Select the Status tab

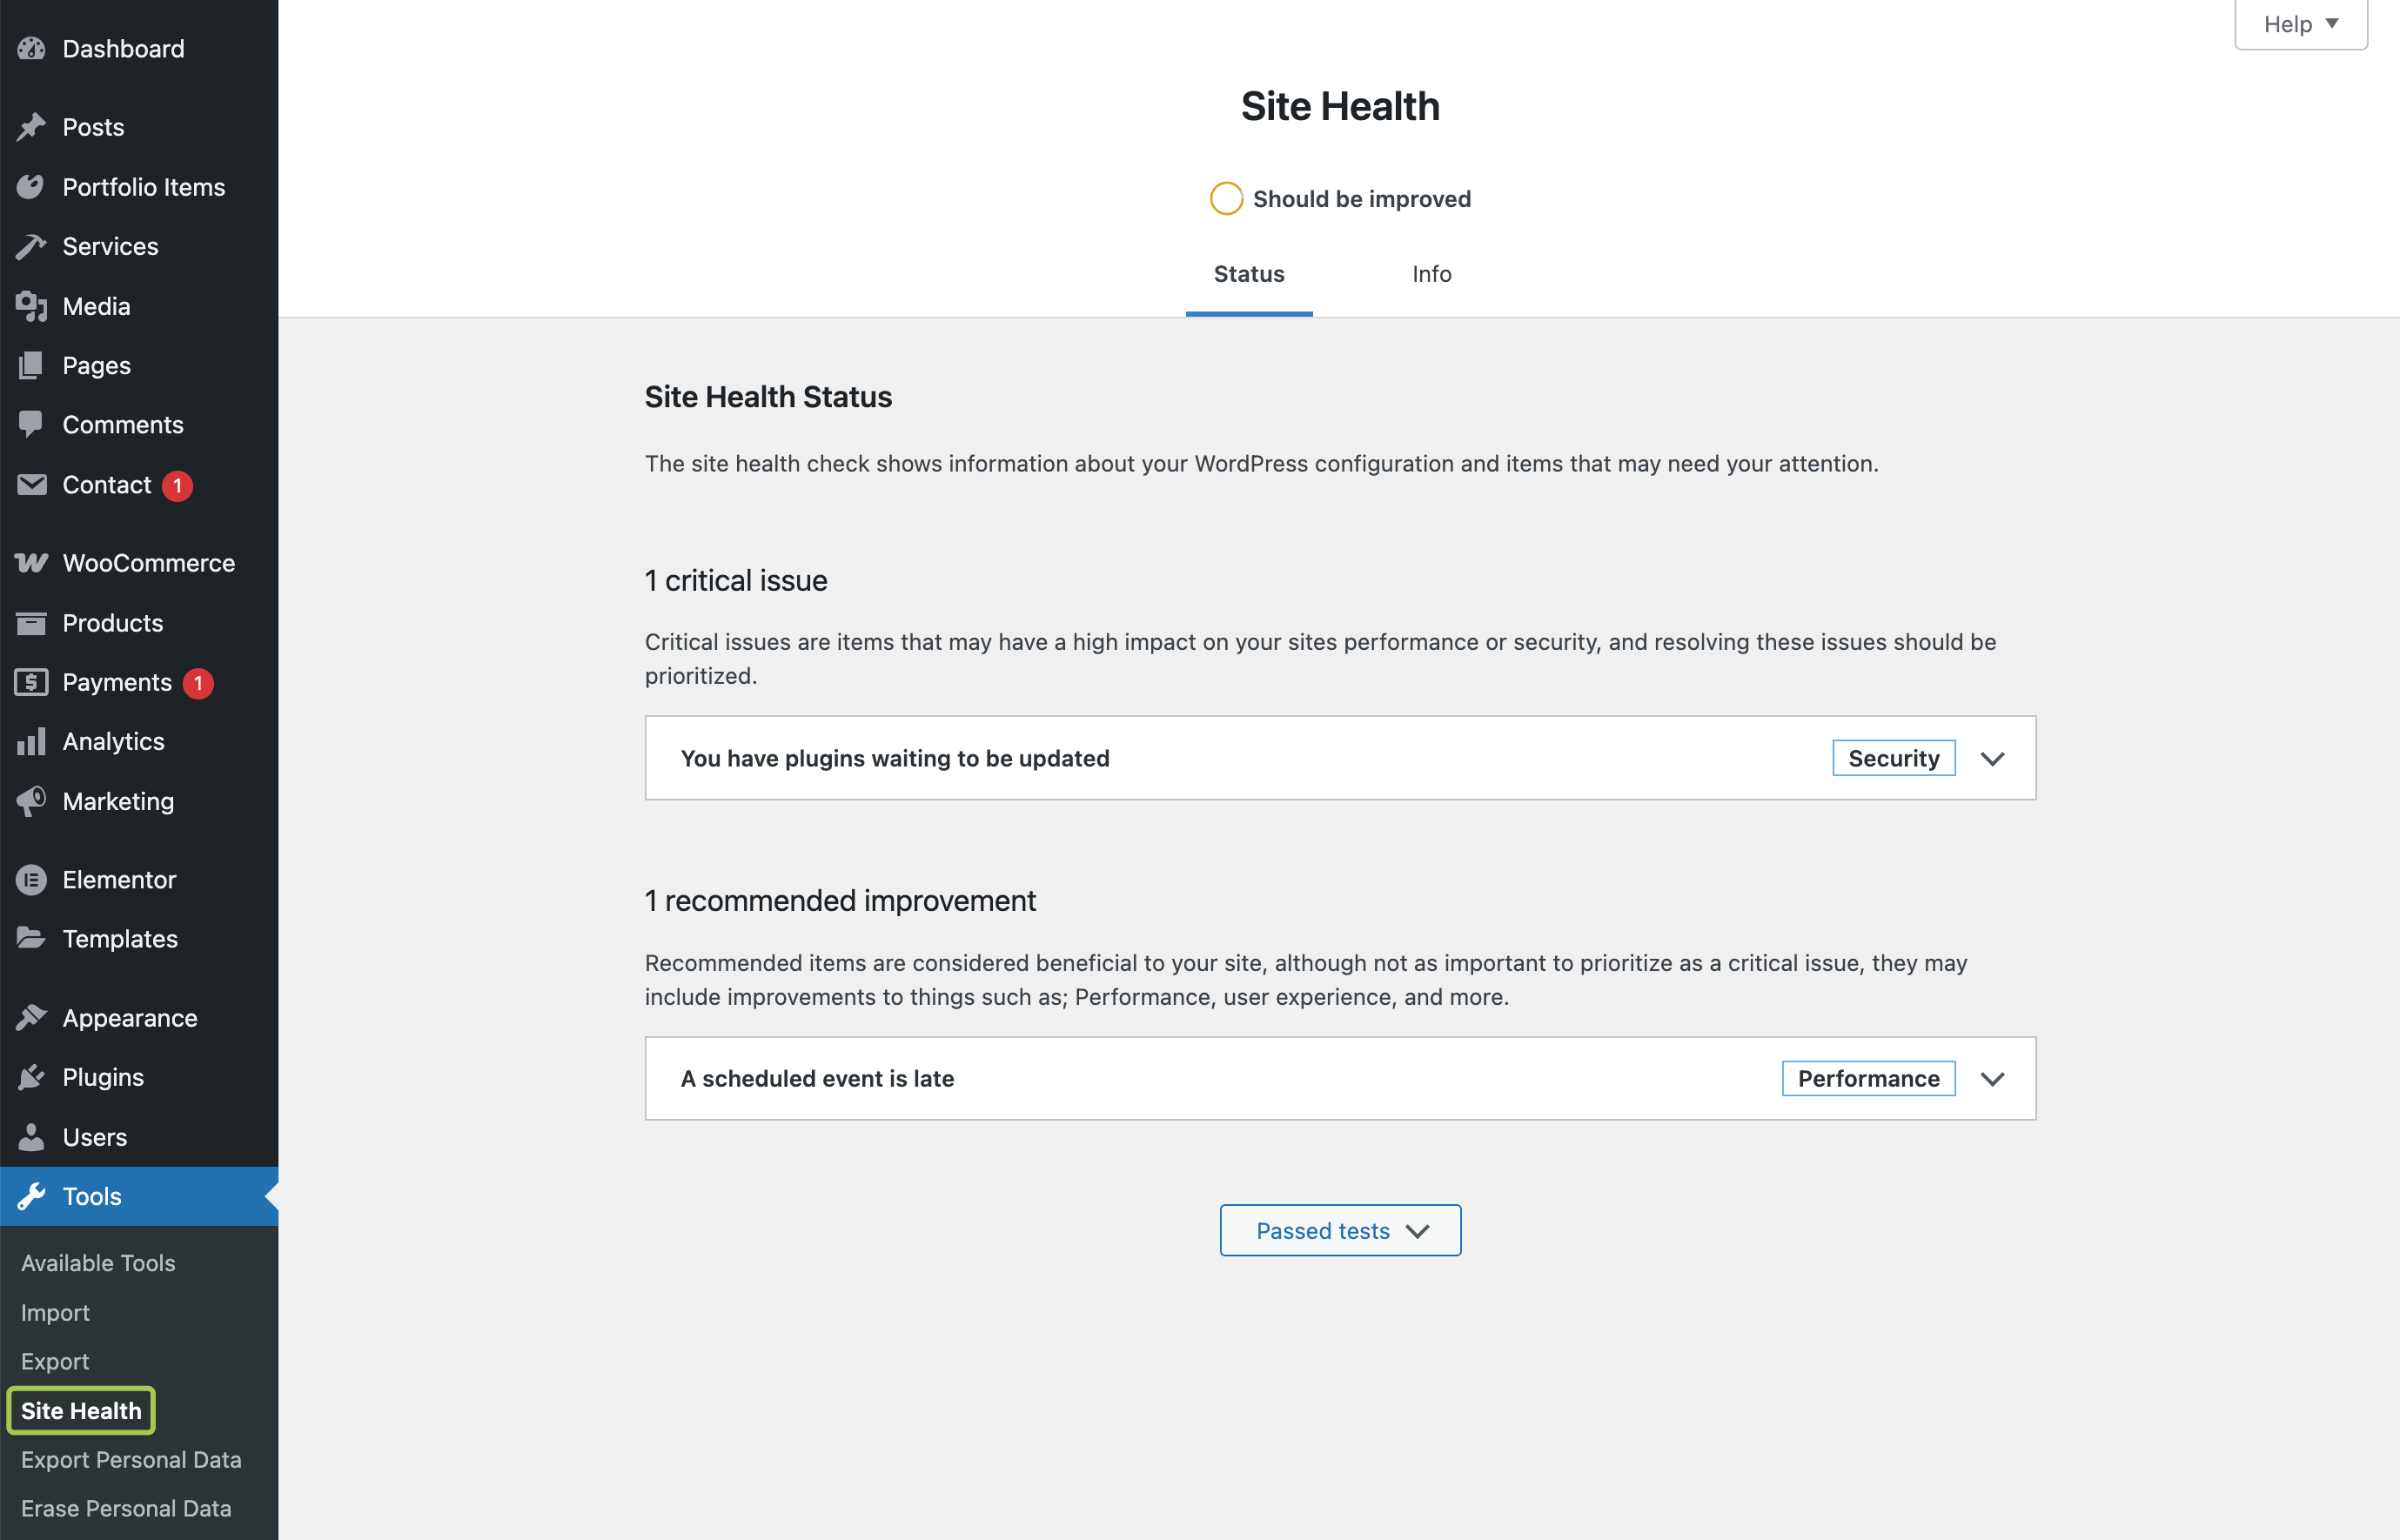(x=1248, y=274)
